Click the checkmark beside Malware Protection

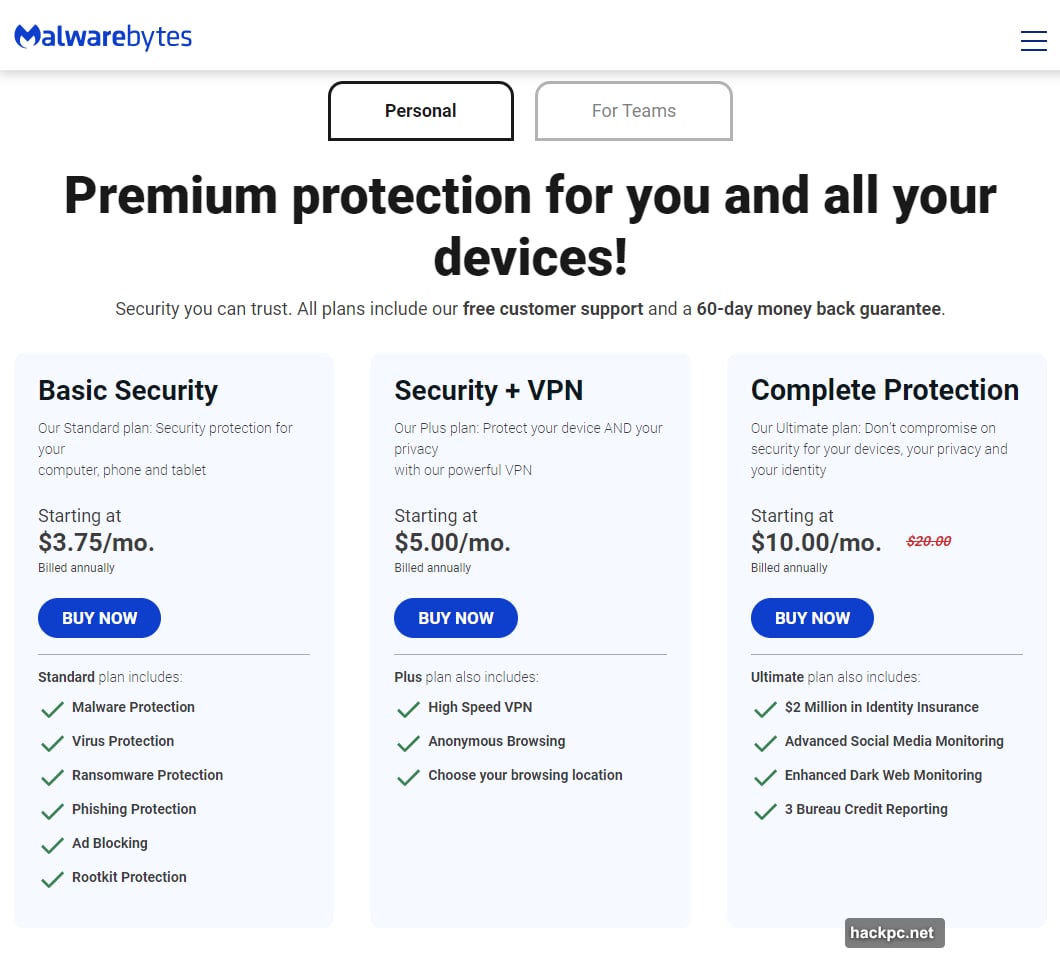pyautogui.click(x=52, y=707)
